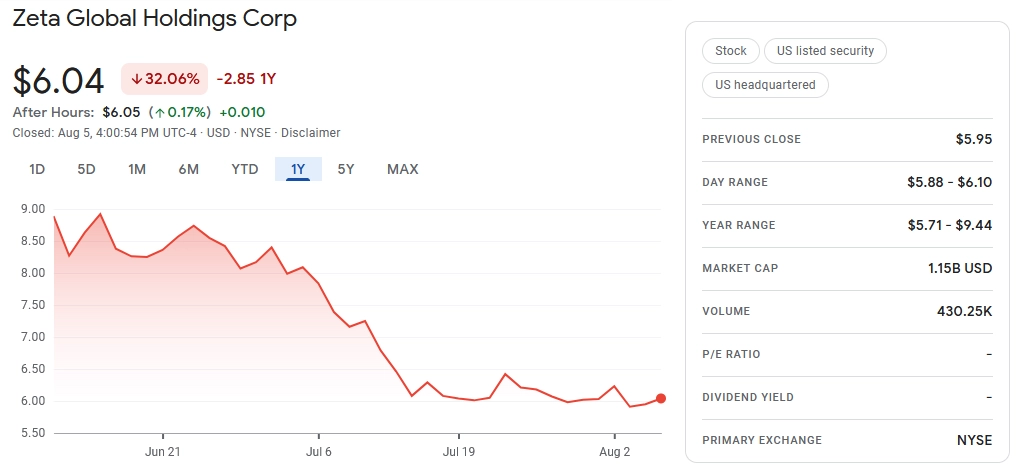Screen dimensions: 1020x470
Task: Click the $6.04 current price
Action: pyautogui.click(x=59, y=81)
